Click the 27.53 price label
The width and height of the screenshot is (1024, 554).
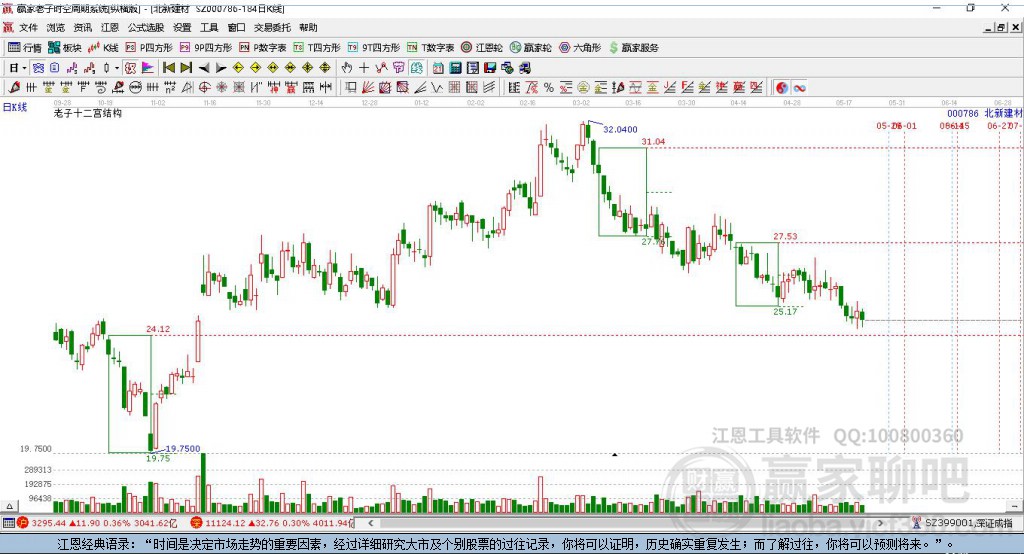point(785,236)
